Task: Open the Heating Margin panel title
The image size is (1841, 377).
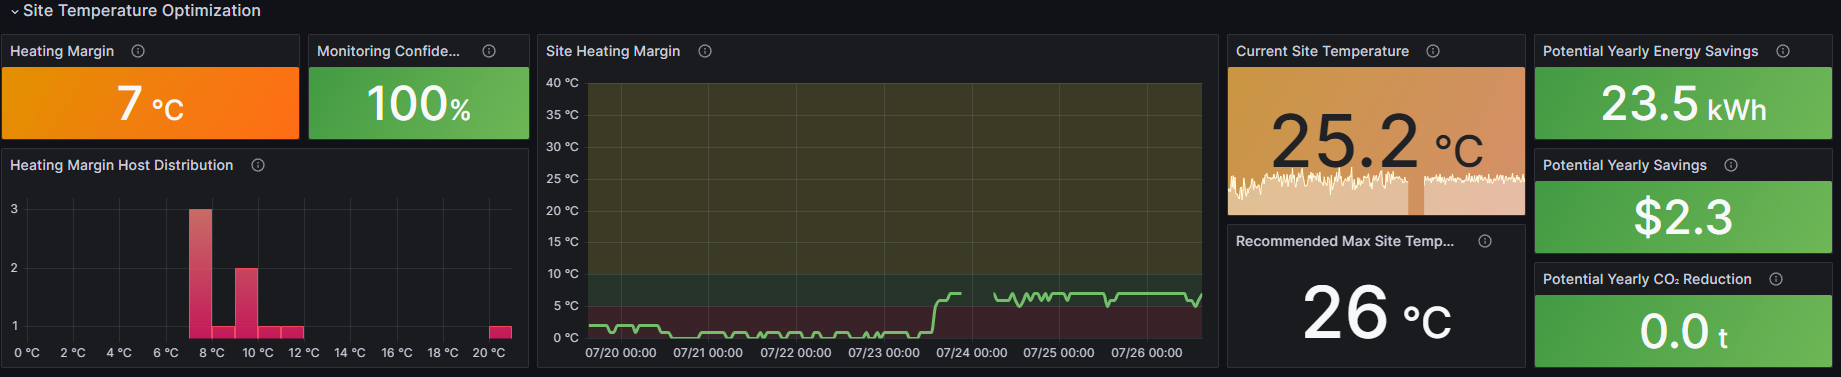Action: pos(62,51)
